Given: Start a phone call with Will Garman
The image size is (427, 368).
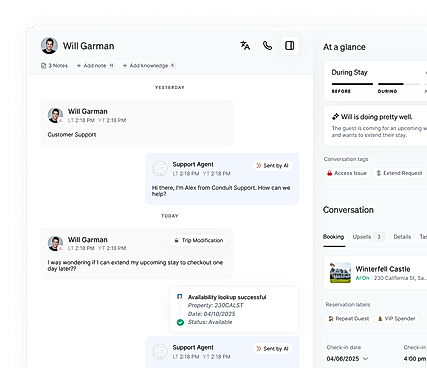Looking at the screenshot, I should tap(267, 45).
